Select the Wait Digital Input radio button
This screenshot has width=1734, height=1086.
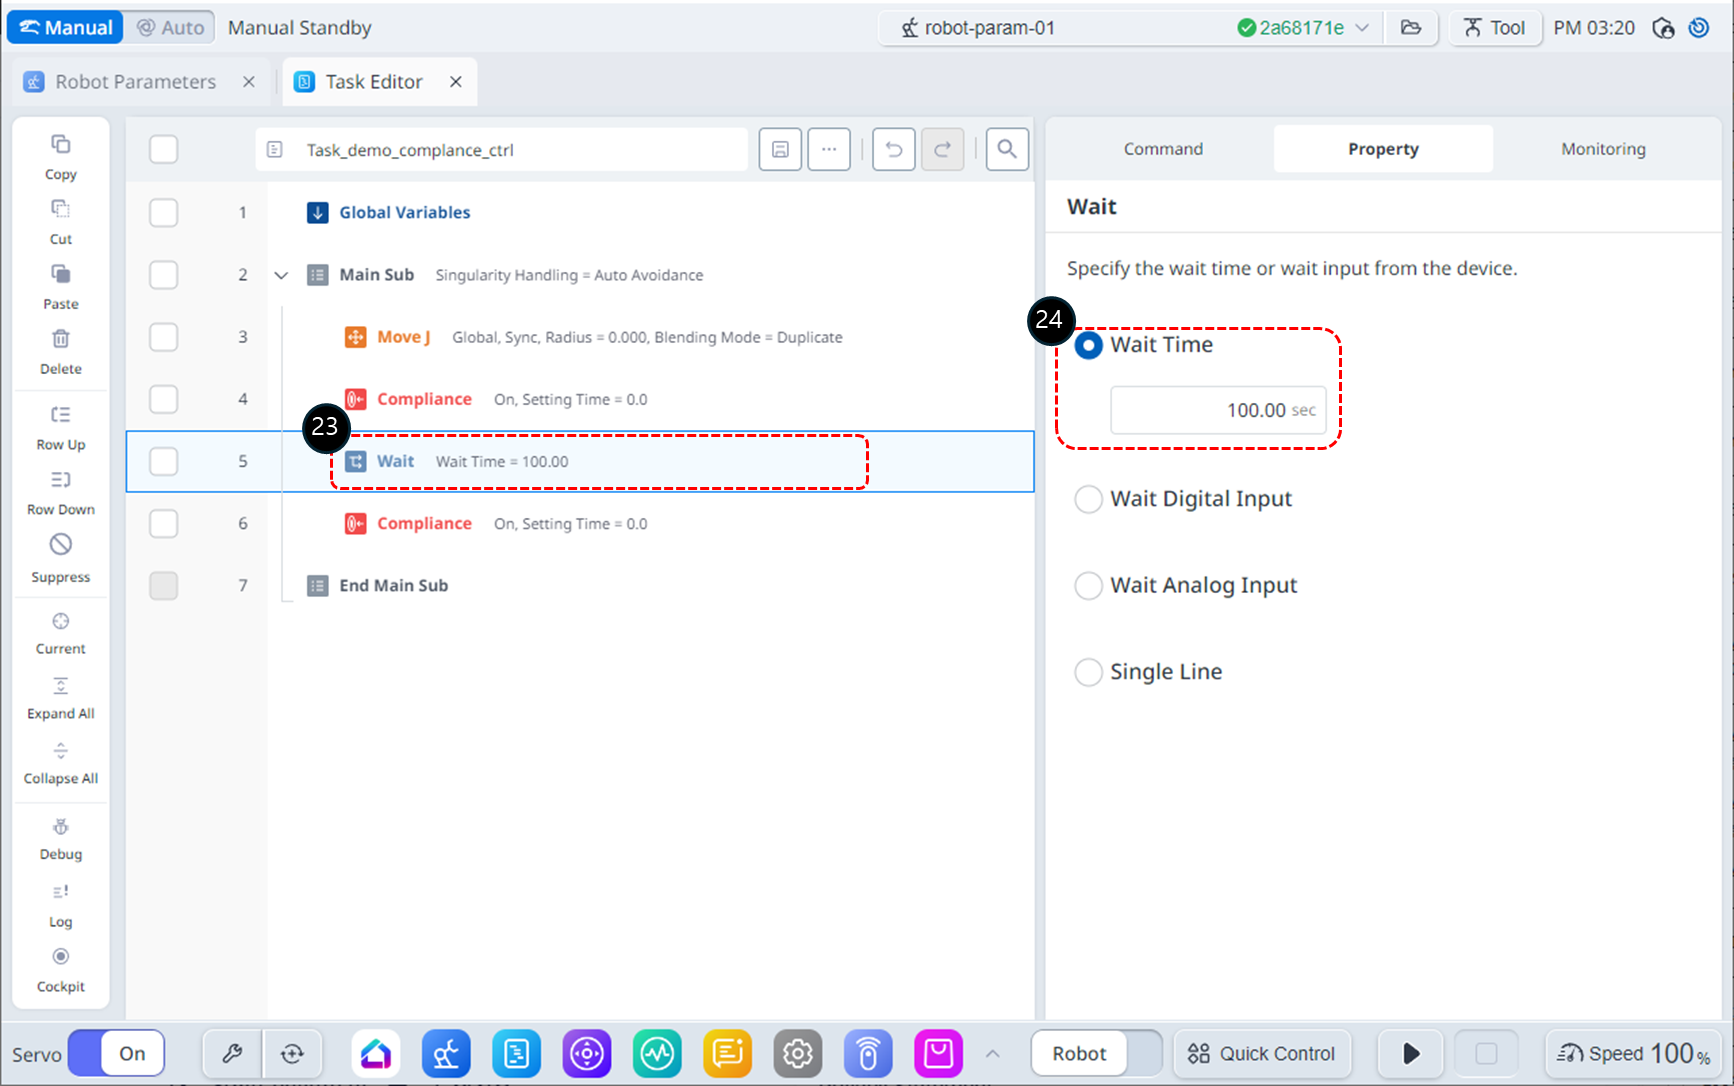(x=1088, y=499)
